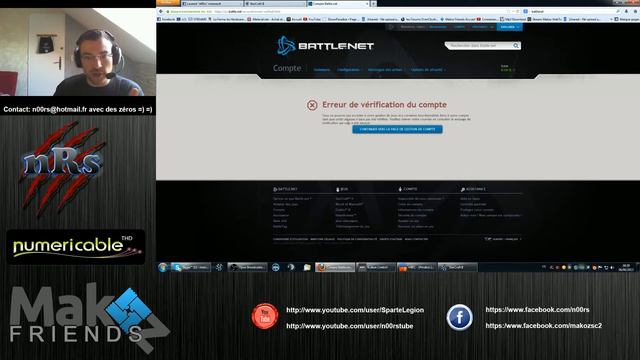Click the Battle.net footer column heading
Viewport: 640px width, 360px height.
[x=285, y=189]
